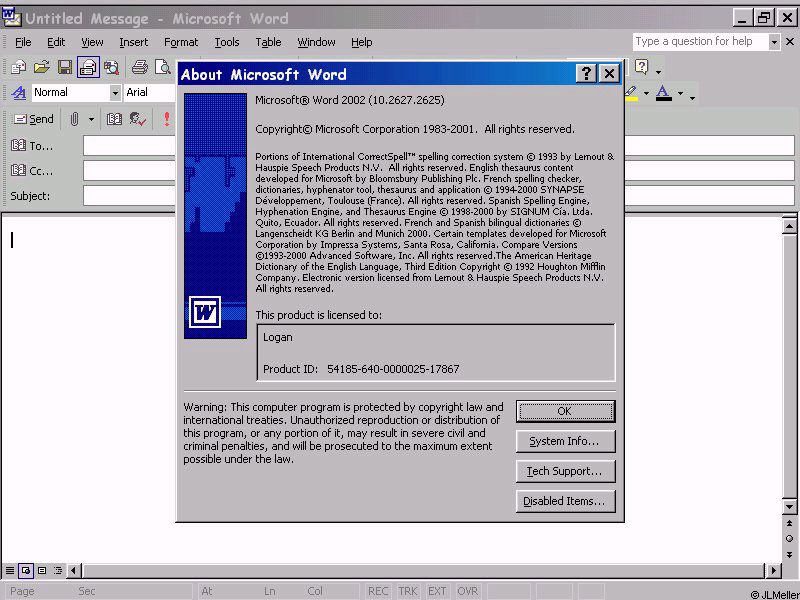Switch to Print Layout View button

(x=42, y=570)
